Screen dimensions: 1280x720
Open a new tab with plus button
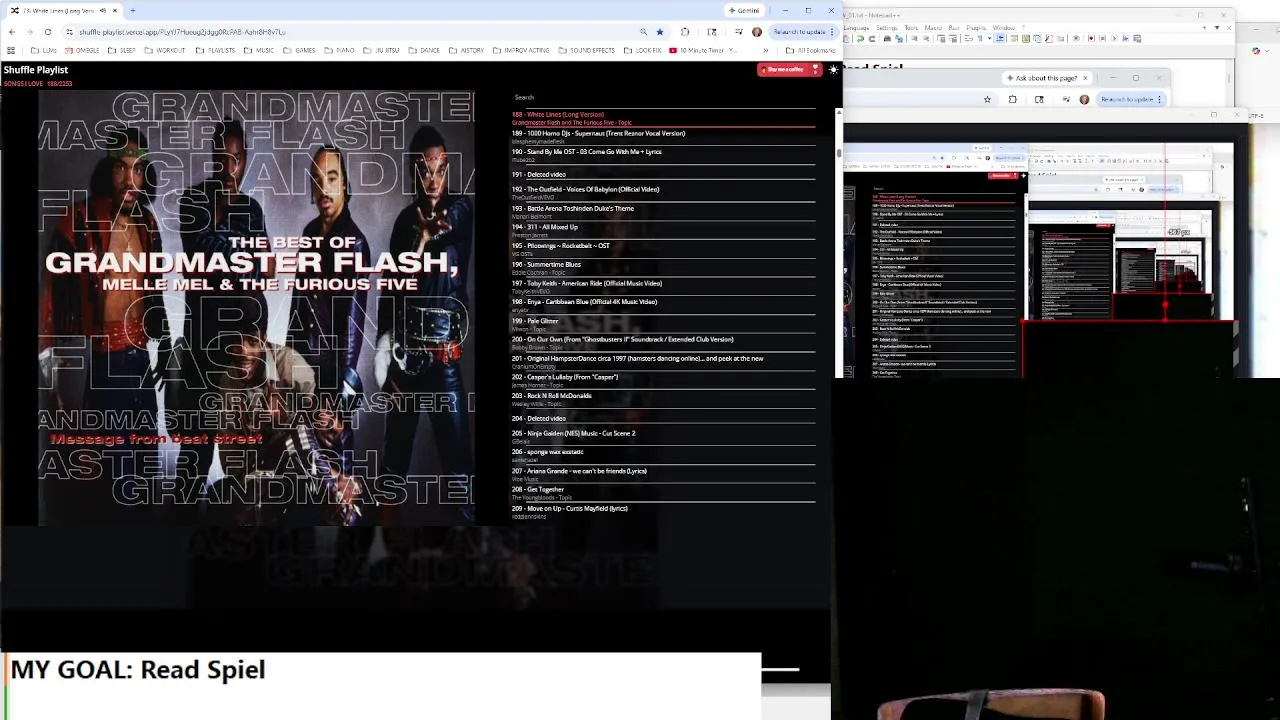tap(133, 10)
